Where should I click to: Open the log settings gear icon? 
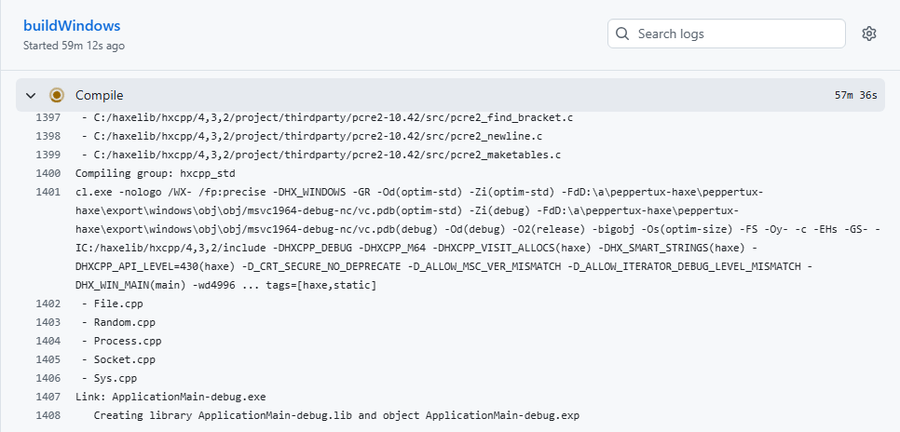click(x=869, y=34)
